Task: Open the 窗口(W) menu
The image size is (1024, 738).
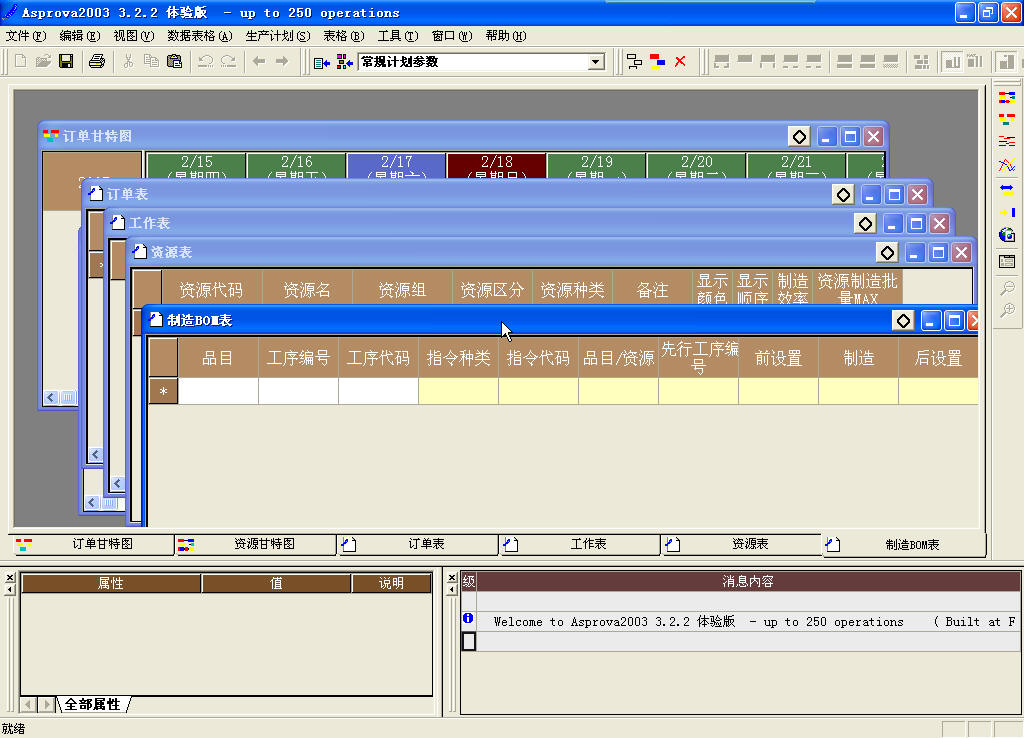Action: (x=452, y=36)
